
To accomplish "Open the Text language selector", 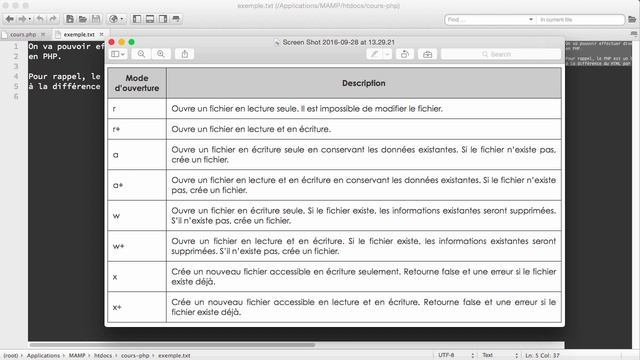I will pyautogui.click(x=500, y=356).
